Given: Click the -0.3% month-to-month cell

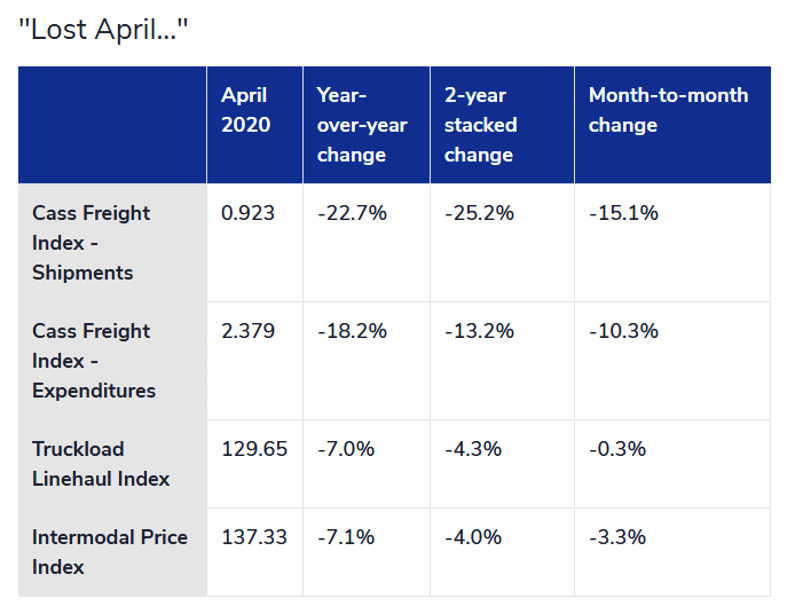Looking at the screenshot, I should coord(617,449).
